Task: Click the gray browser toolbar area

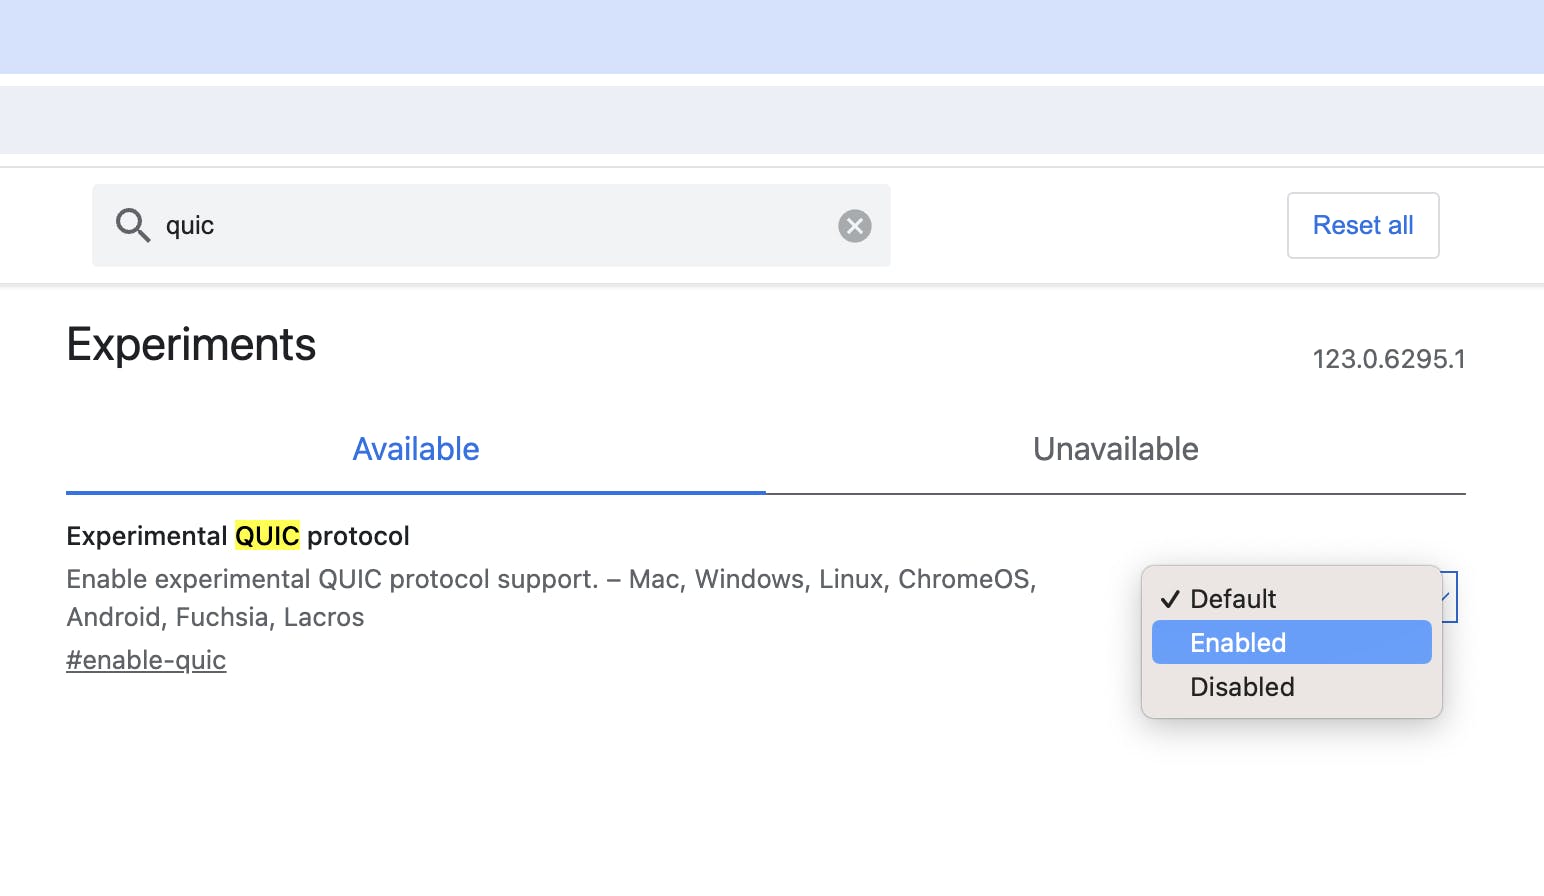Action: [x=772, y=120]
